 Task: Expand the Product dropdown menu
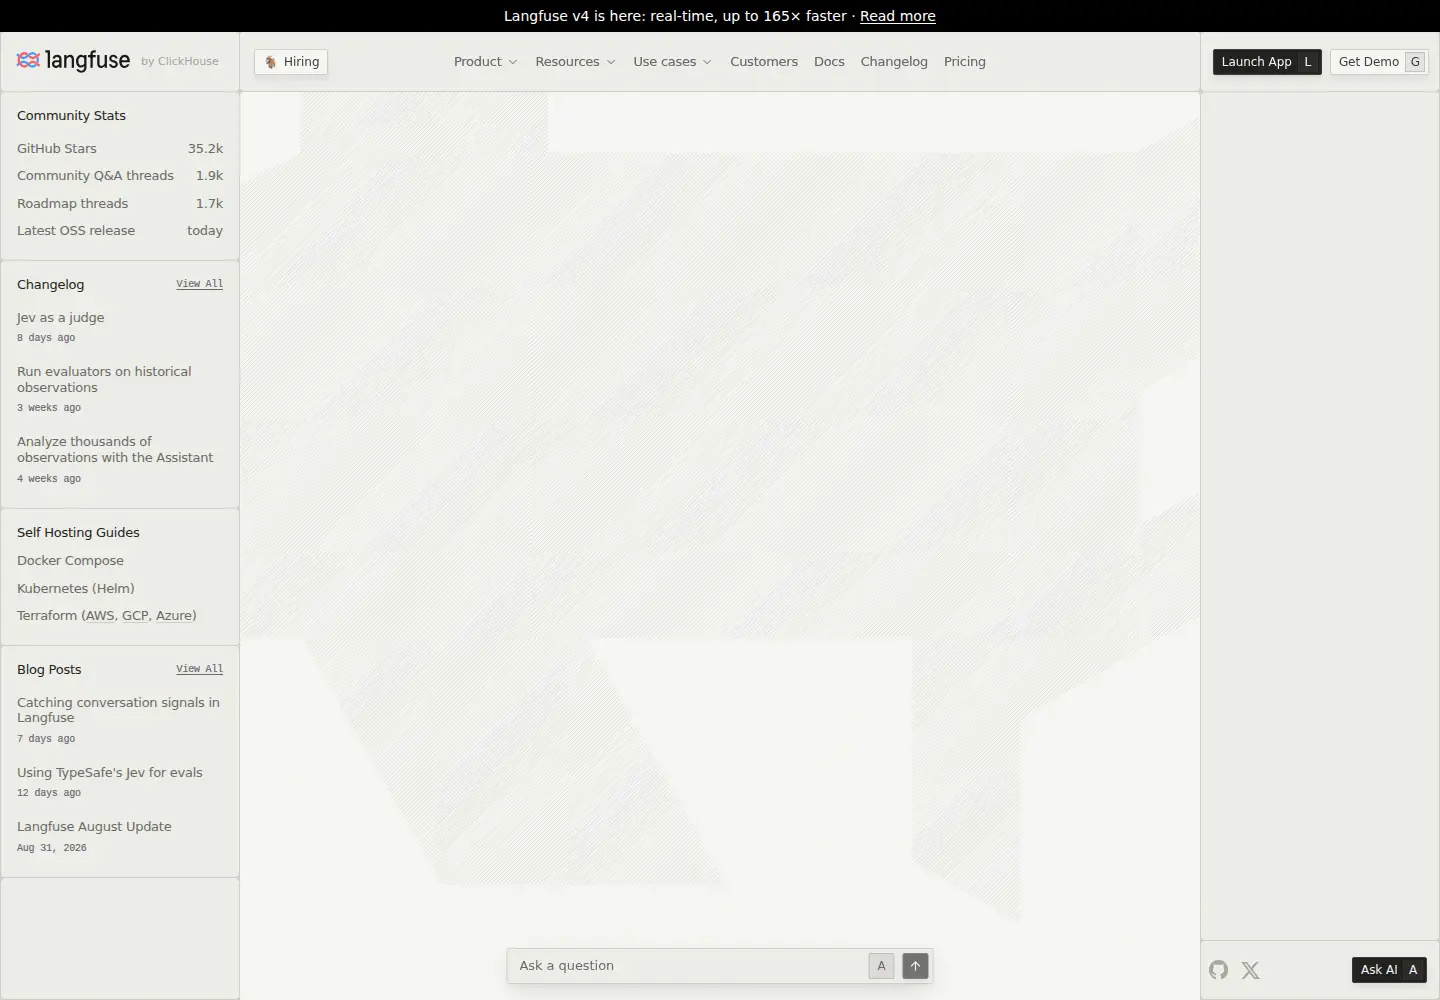486,62
